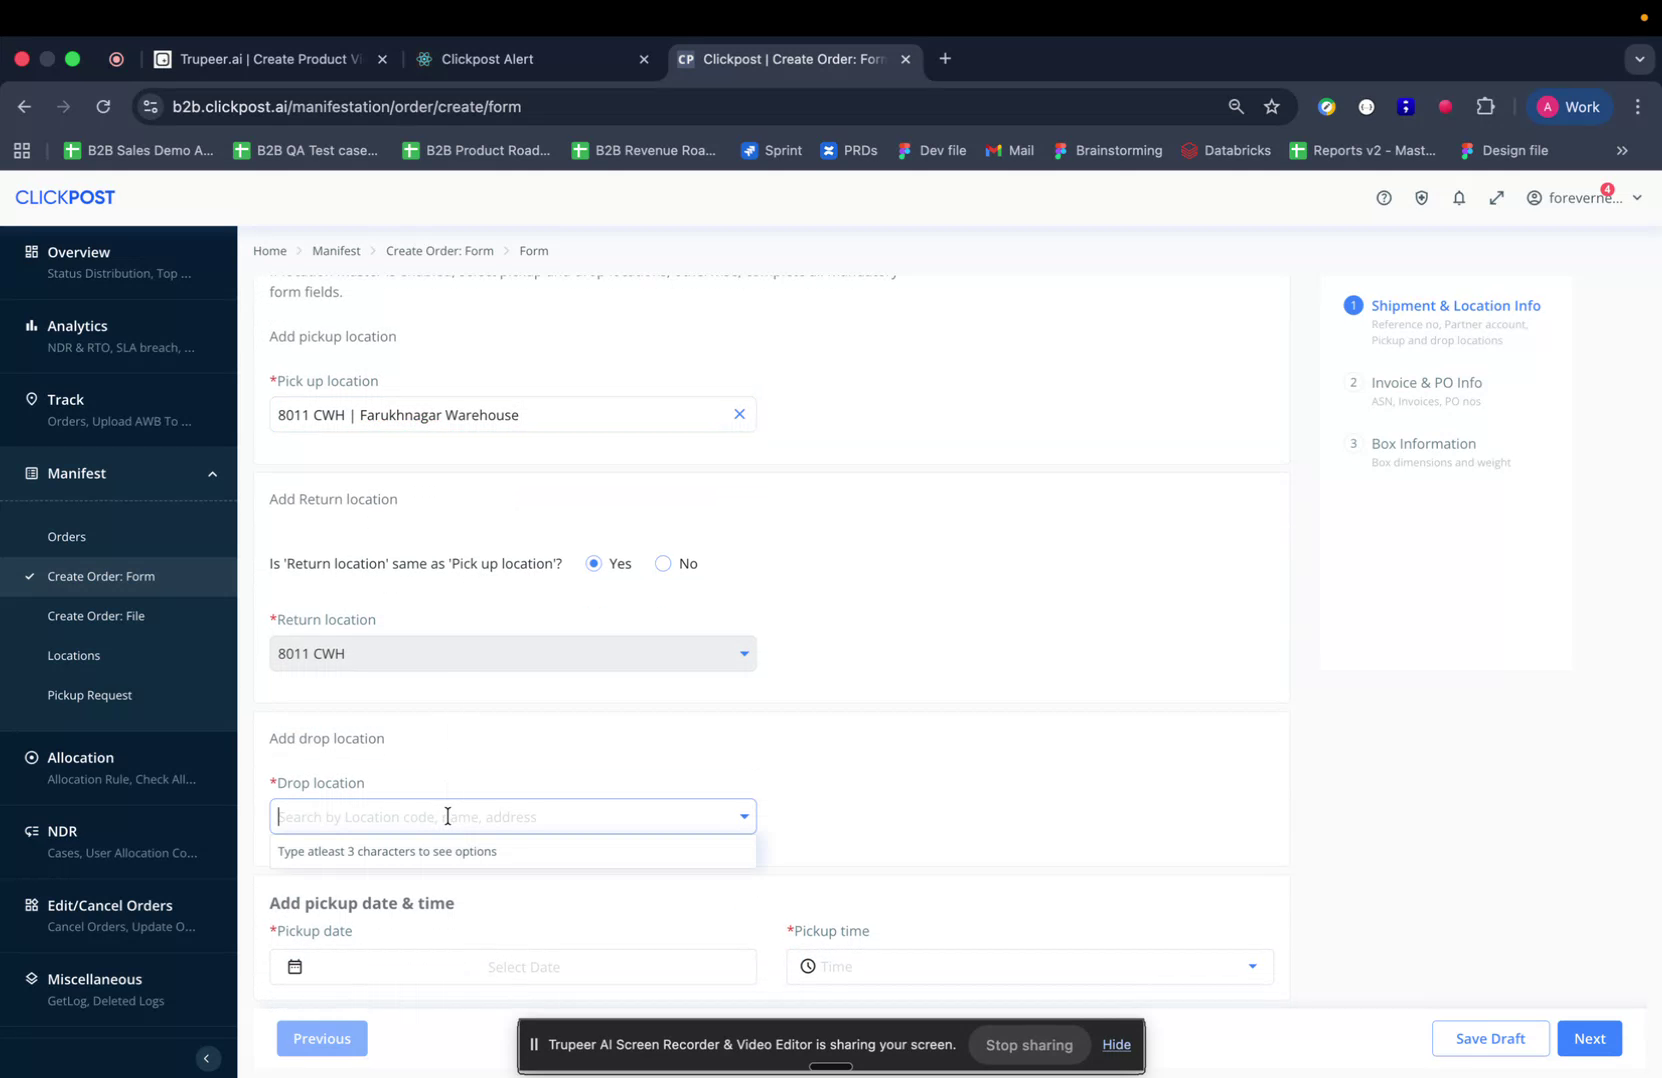Expand the view with the fullscreen arrows icon
The width and height of the screenshot is (1662, 1078).
click(x=1496, y=197)
